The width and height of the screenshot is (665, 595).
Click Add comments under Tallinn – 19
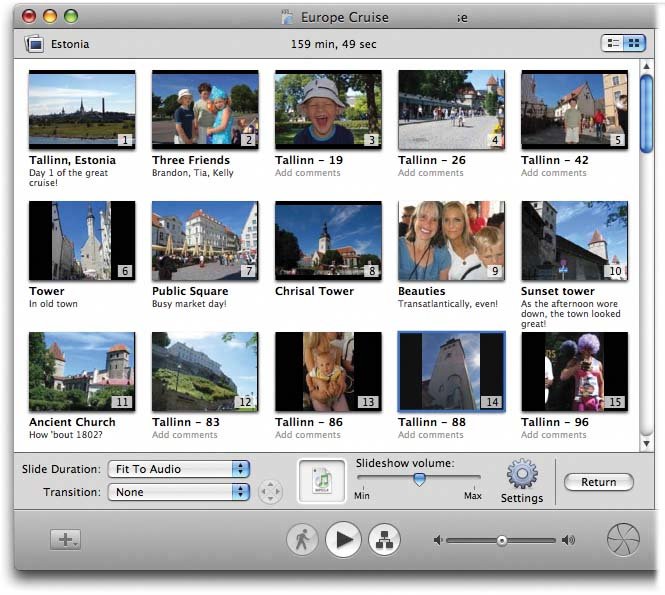308,173
